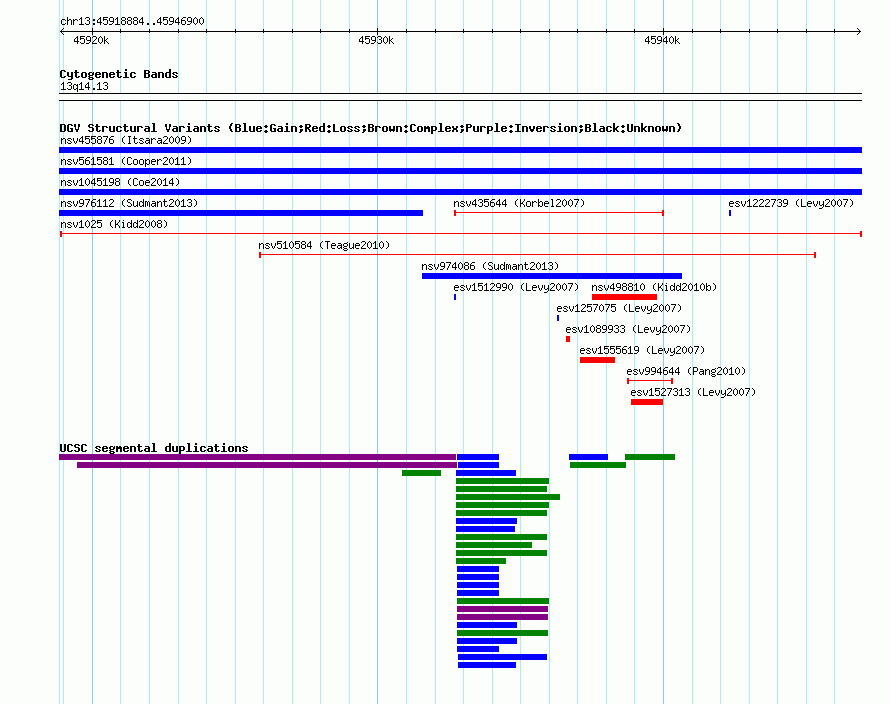Select the blue gain bar under nsv561581
This screenshot has height=704, width=890.
[460, 171]
